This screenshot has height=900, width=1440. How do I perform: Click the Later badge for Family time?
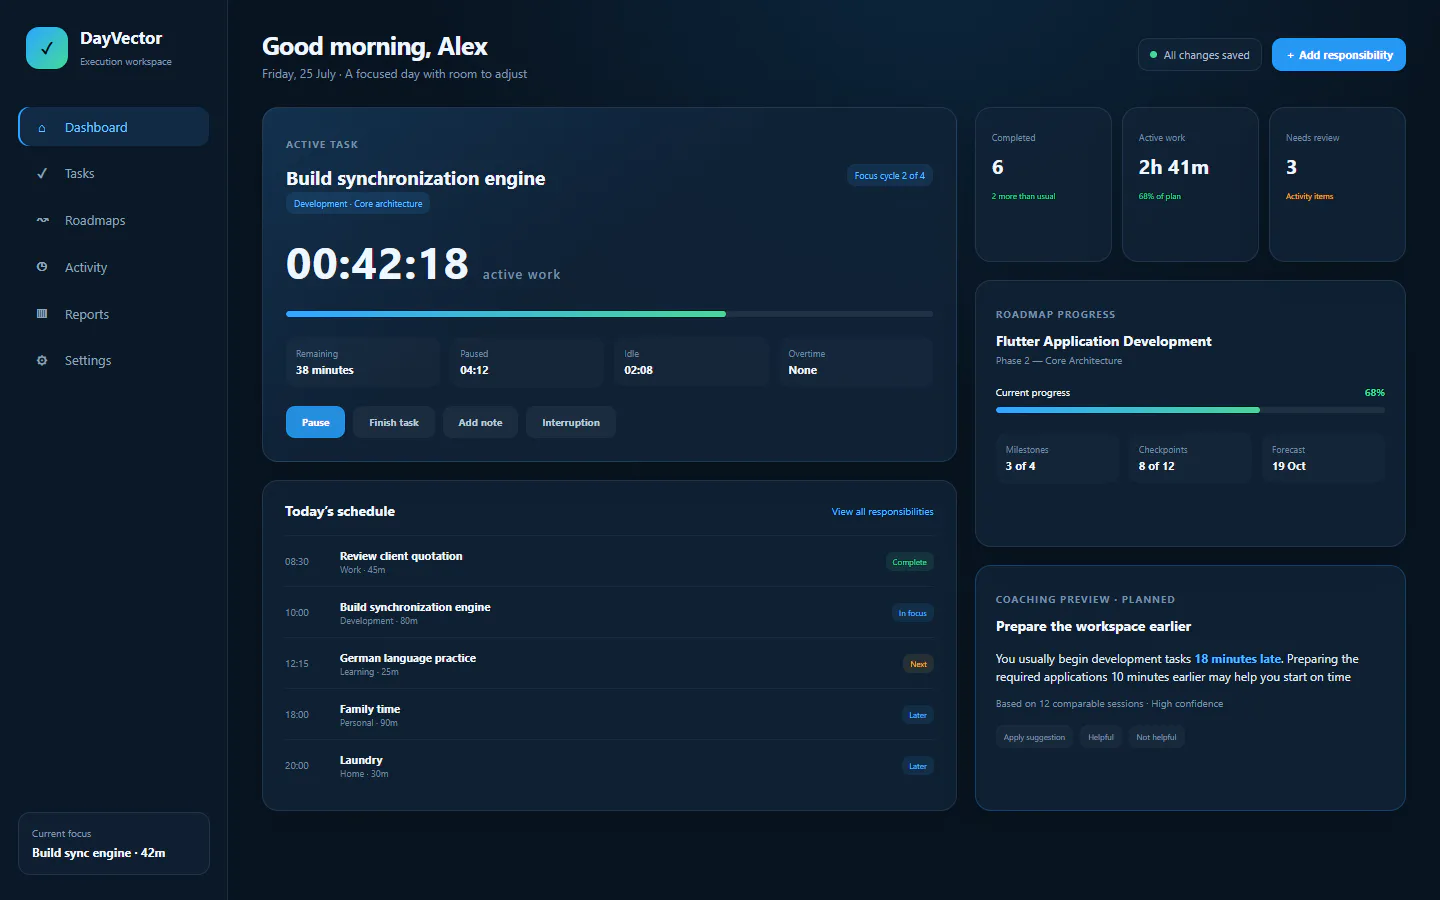coord(917,715)
